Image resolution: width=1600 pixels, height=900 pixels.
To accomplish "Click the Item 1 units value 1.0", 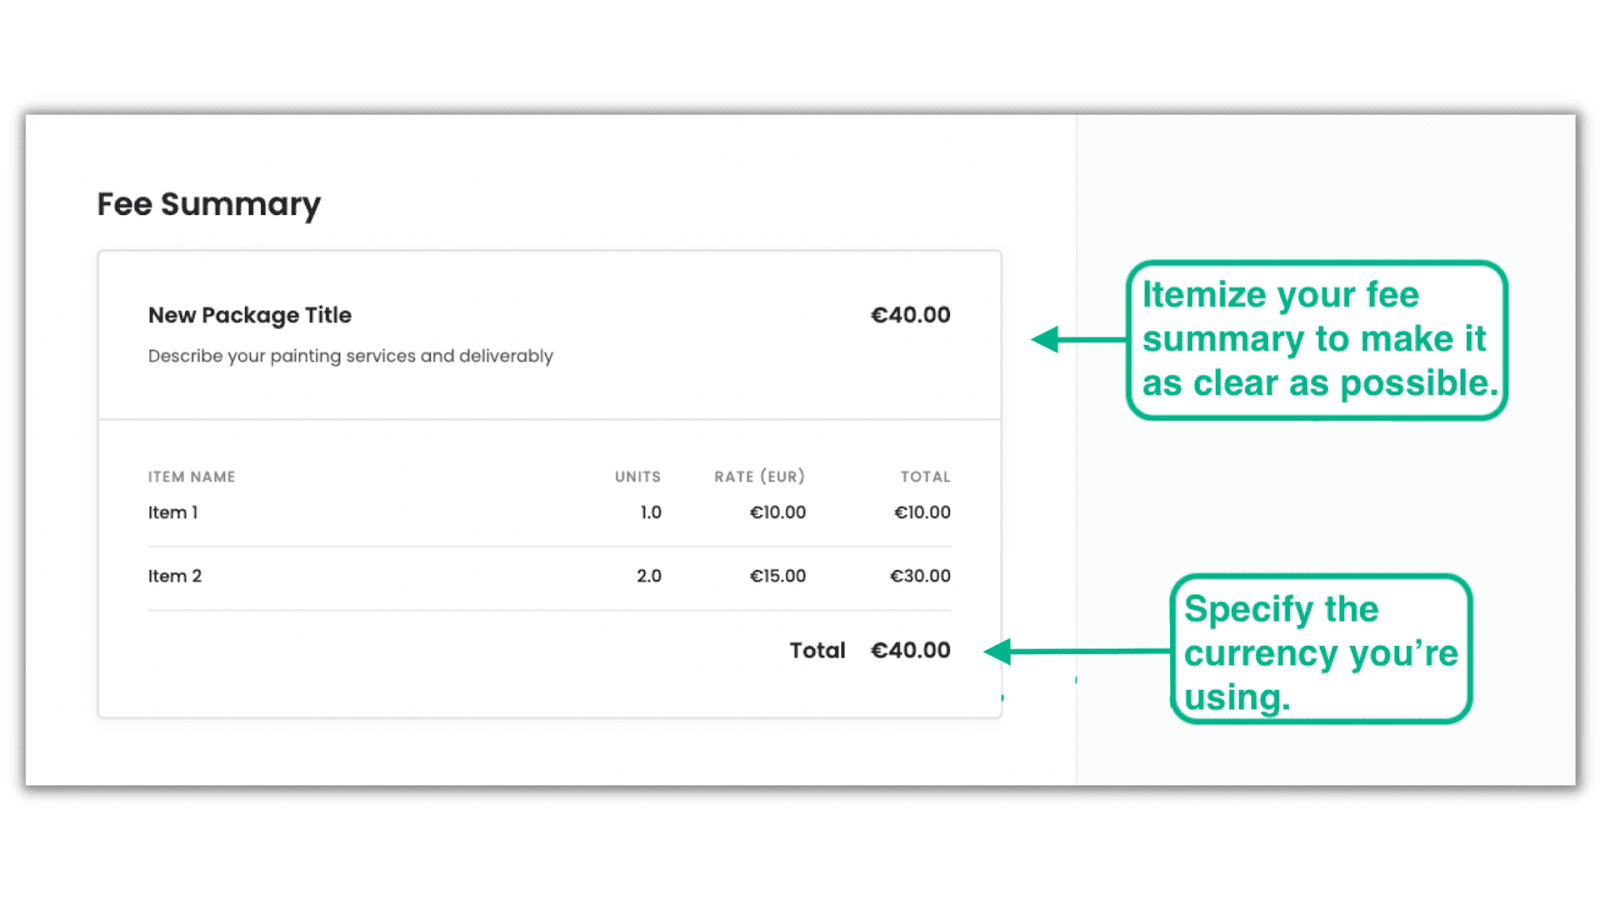I will point(651,512).
